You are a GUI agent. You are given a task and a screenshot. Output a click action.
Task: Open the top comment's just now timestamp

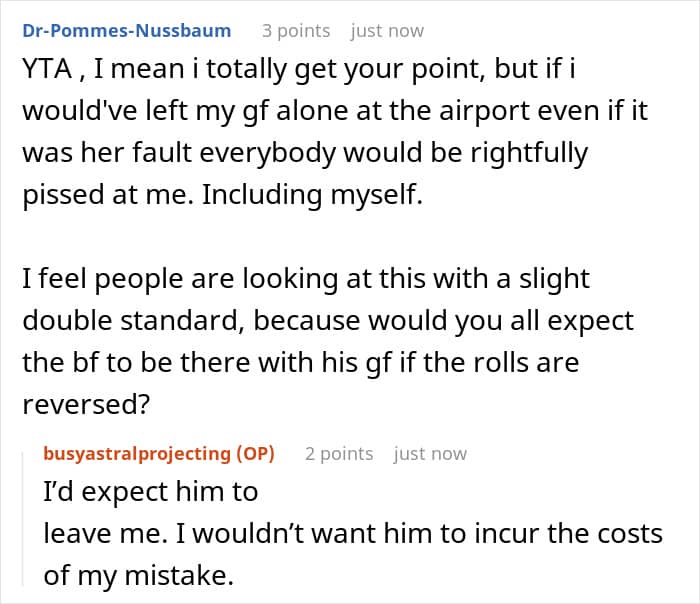point(387,31)
